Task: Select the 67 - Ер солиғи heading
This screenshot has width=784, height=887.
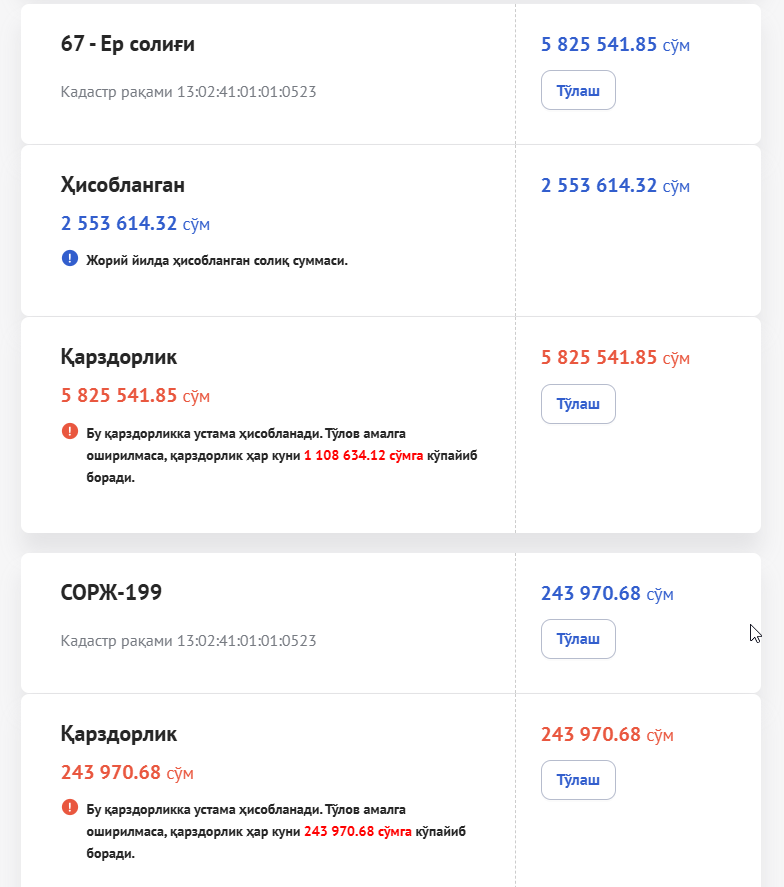Action: (x=128, y=44)
